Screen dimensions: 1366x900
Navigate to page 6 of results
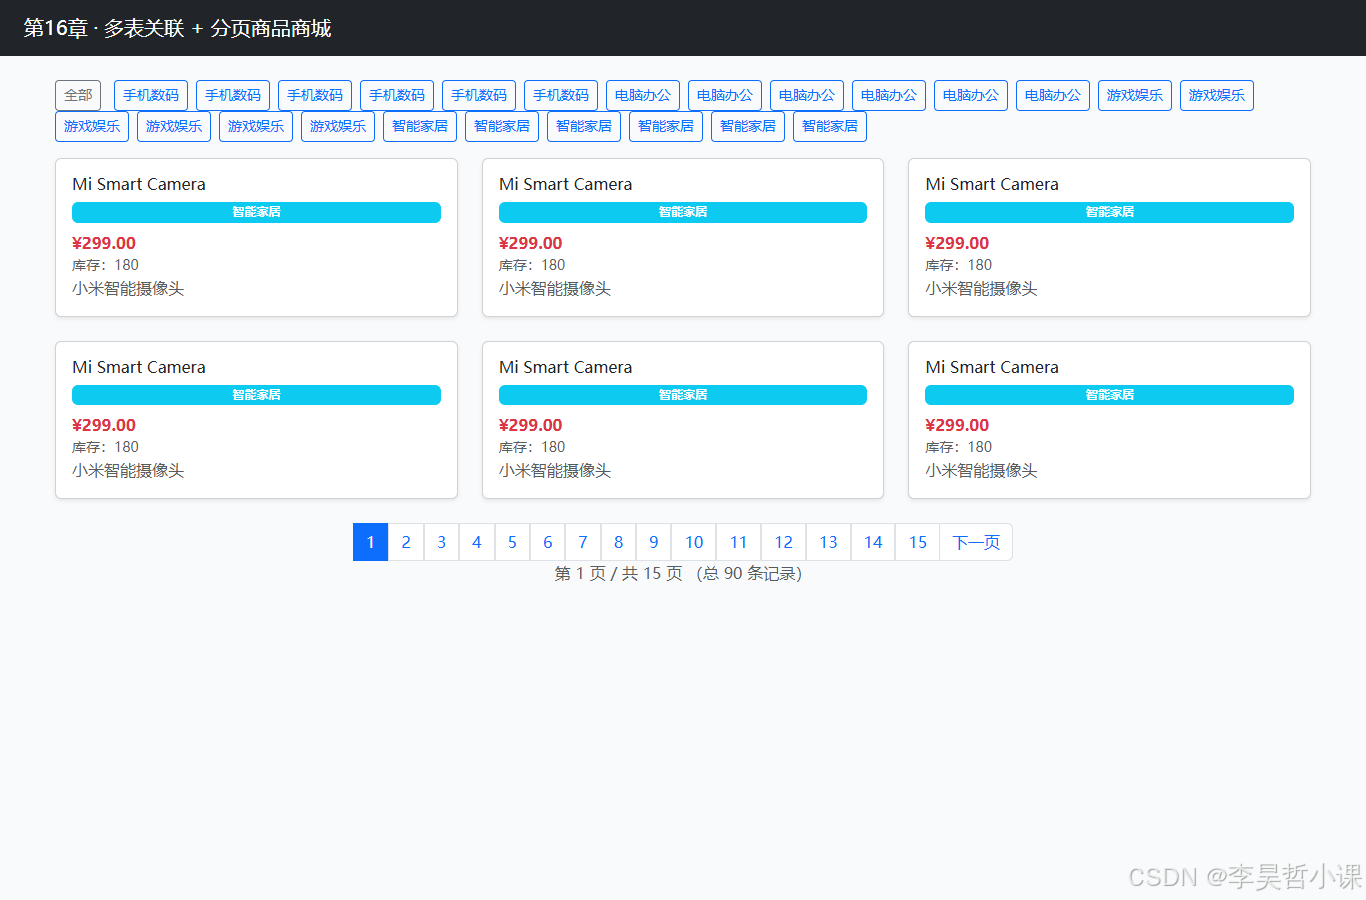pyautogui.click(x=548, y=542)
